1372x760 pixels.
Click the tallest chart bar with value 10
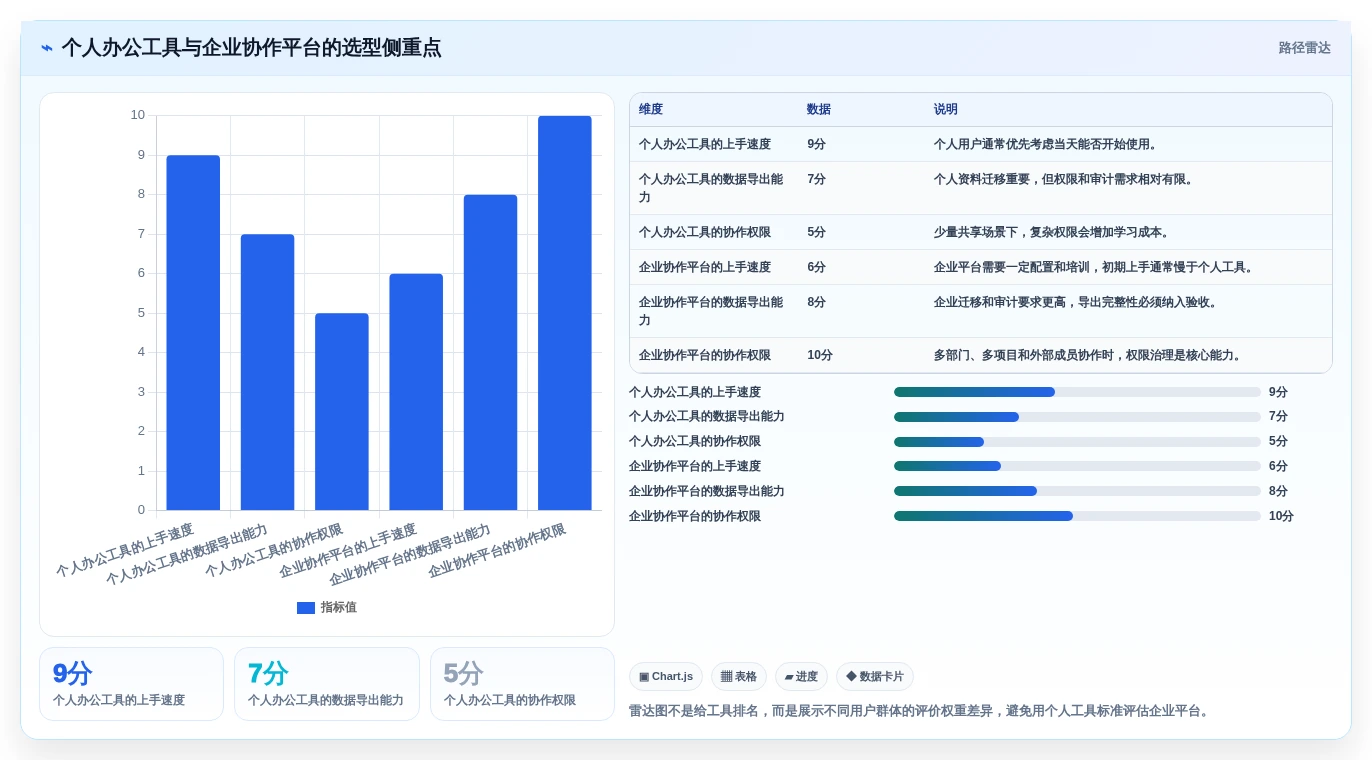565,313
